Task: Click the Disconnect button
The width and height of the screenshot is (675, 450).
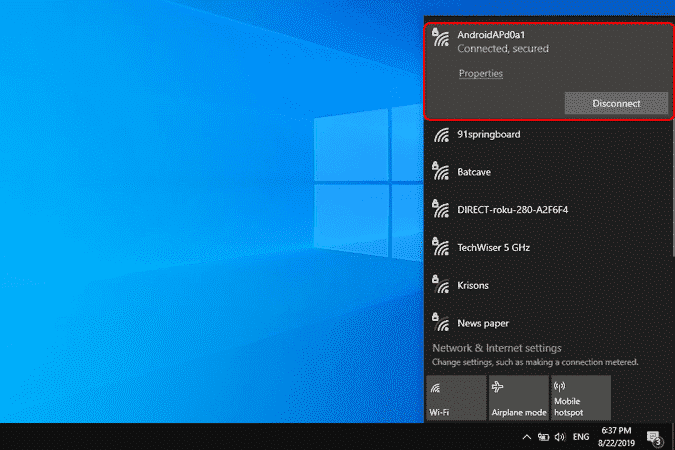Action: click(x=616, y=103)
